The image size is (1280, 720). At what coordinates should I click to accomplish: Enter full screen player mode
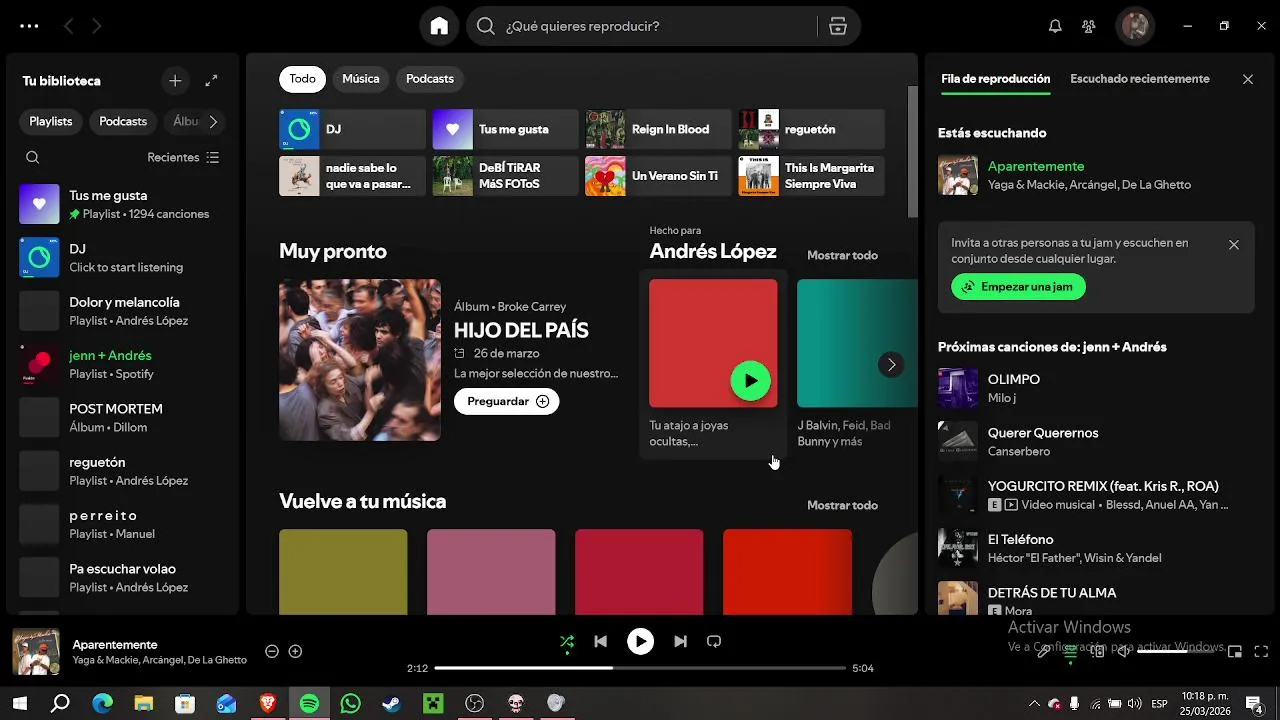[1262, 652]
